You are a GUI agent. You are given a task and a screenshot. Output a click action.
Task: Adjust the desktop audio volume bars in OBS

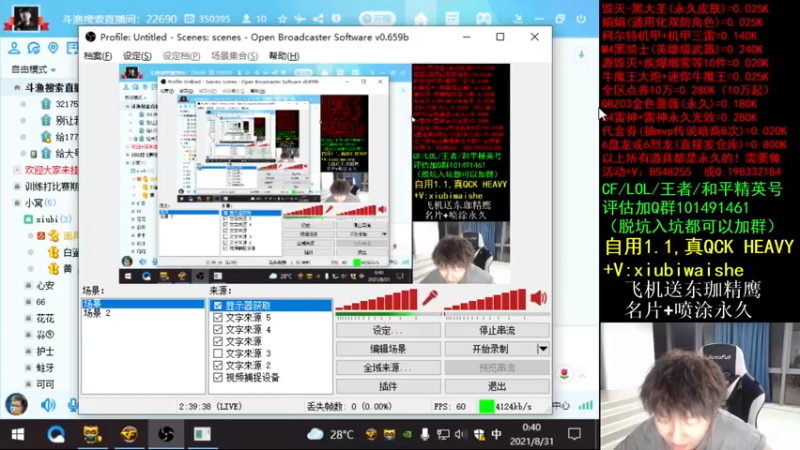tap(485, 300)
